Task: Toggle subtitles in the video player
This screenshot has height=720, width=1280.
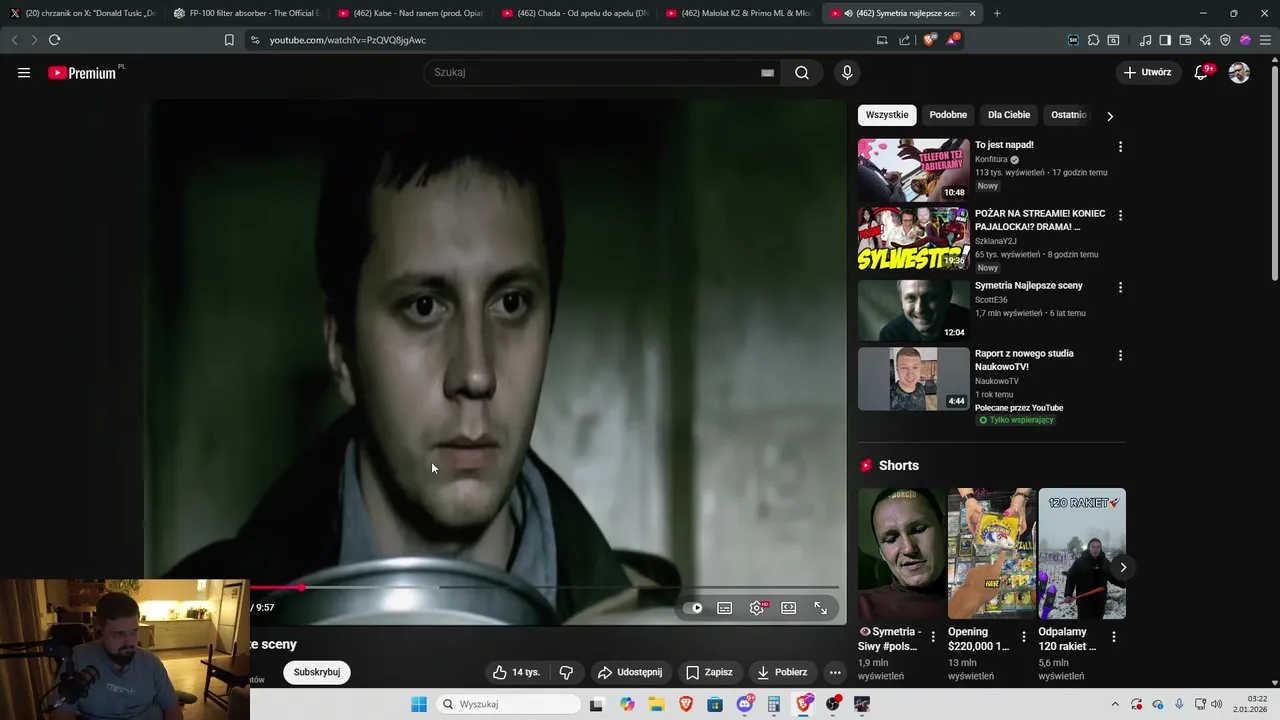Action: click(x=725, y=607)
